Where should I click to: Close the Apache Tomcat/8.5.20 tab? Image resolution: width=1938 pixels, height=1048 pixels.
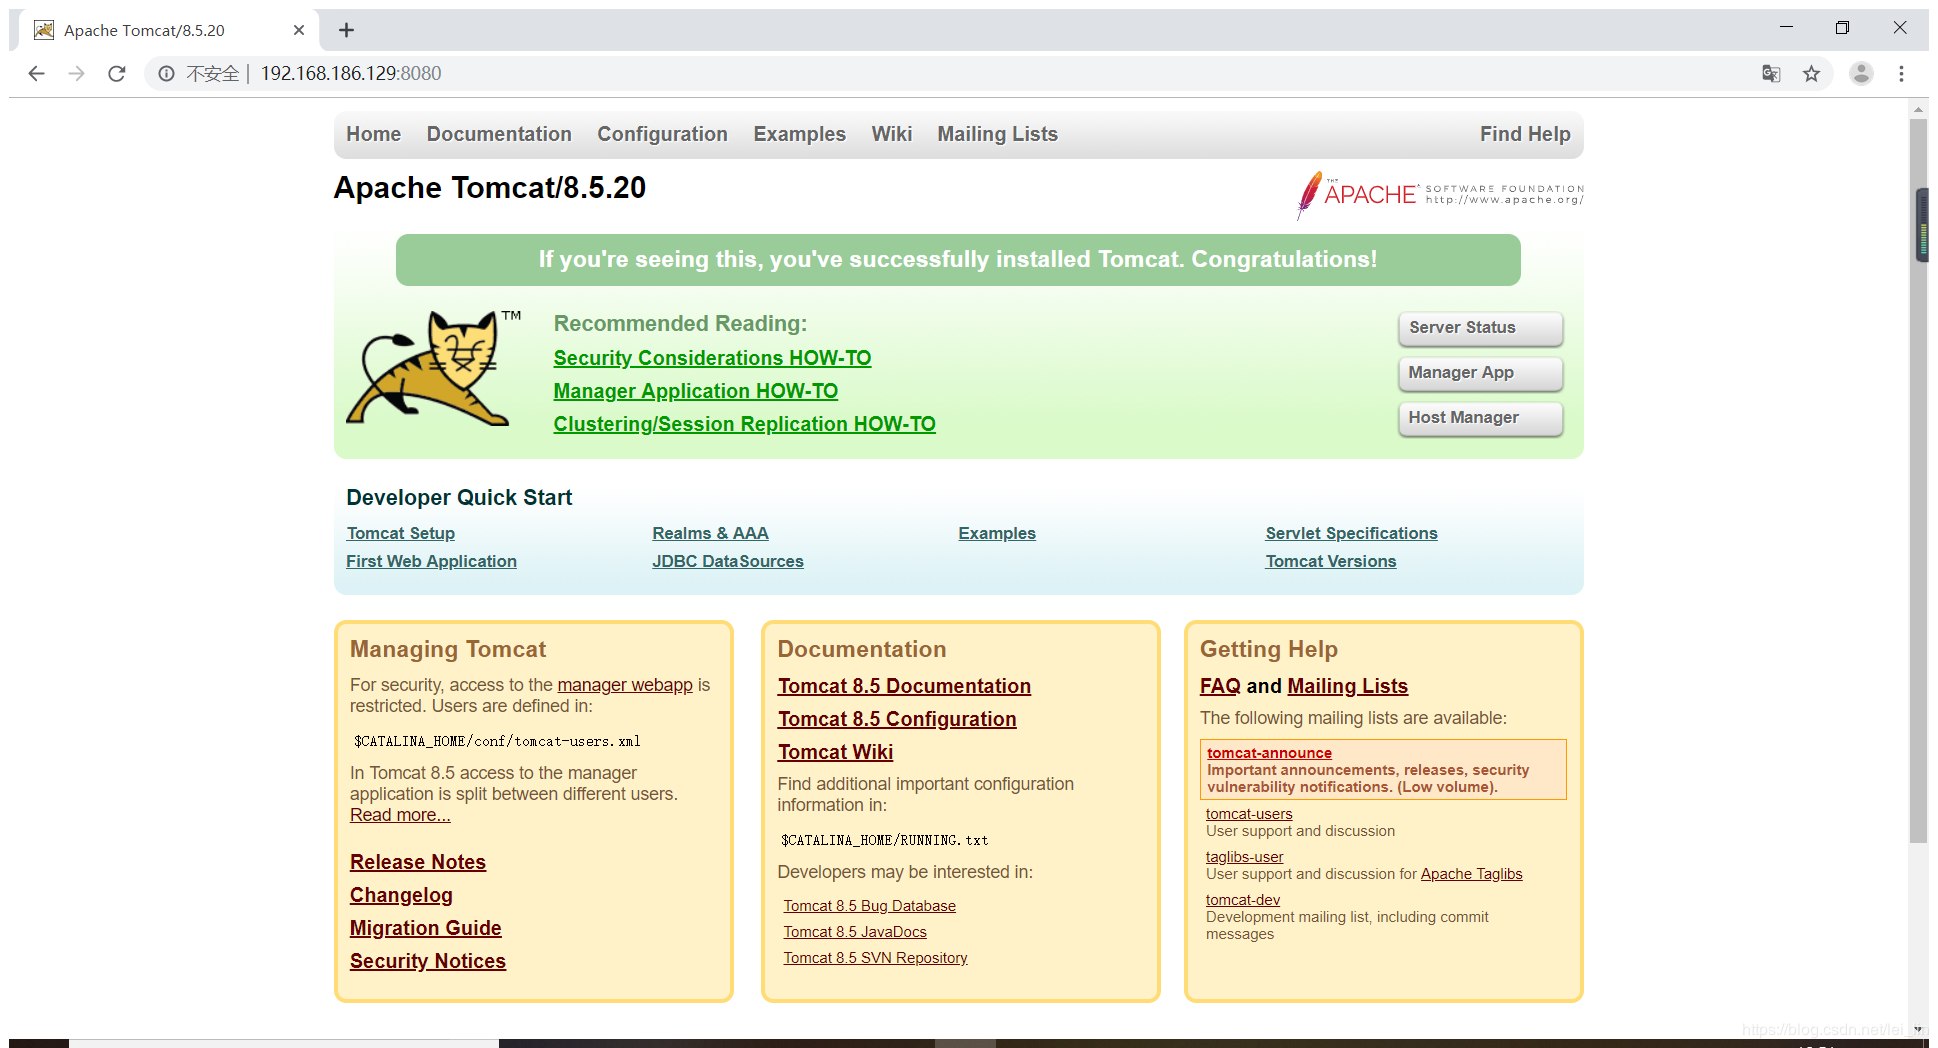point(298,30)
